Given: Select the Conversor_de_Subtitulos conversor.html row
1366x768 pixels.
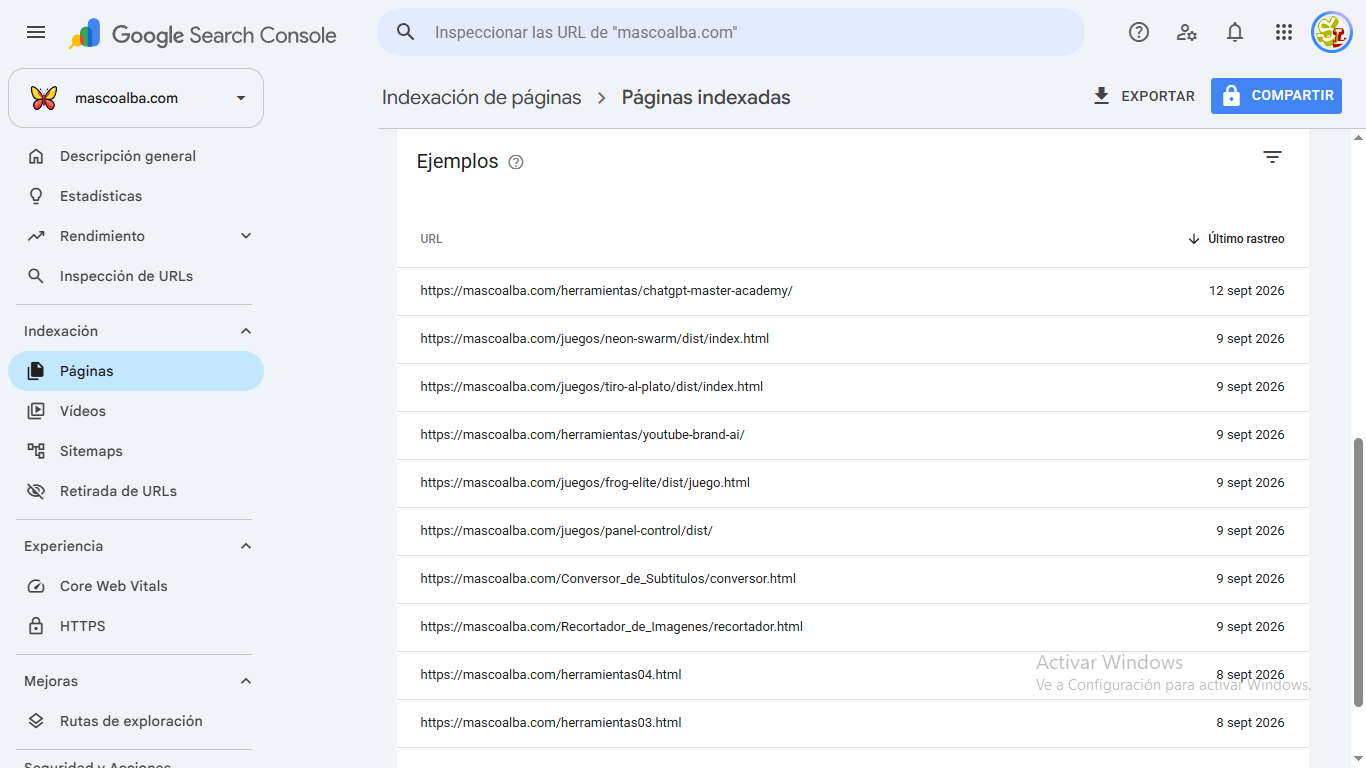Looking at the screenshot, I should click(x=853, y=579).
